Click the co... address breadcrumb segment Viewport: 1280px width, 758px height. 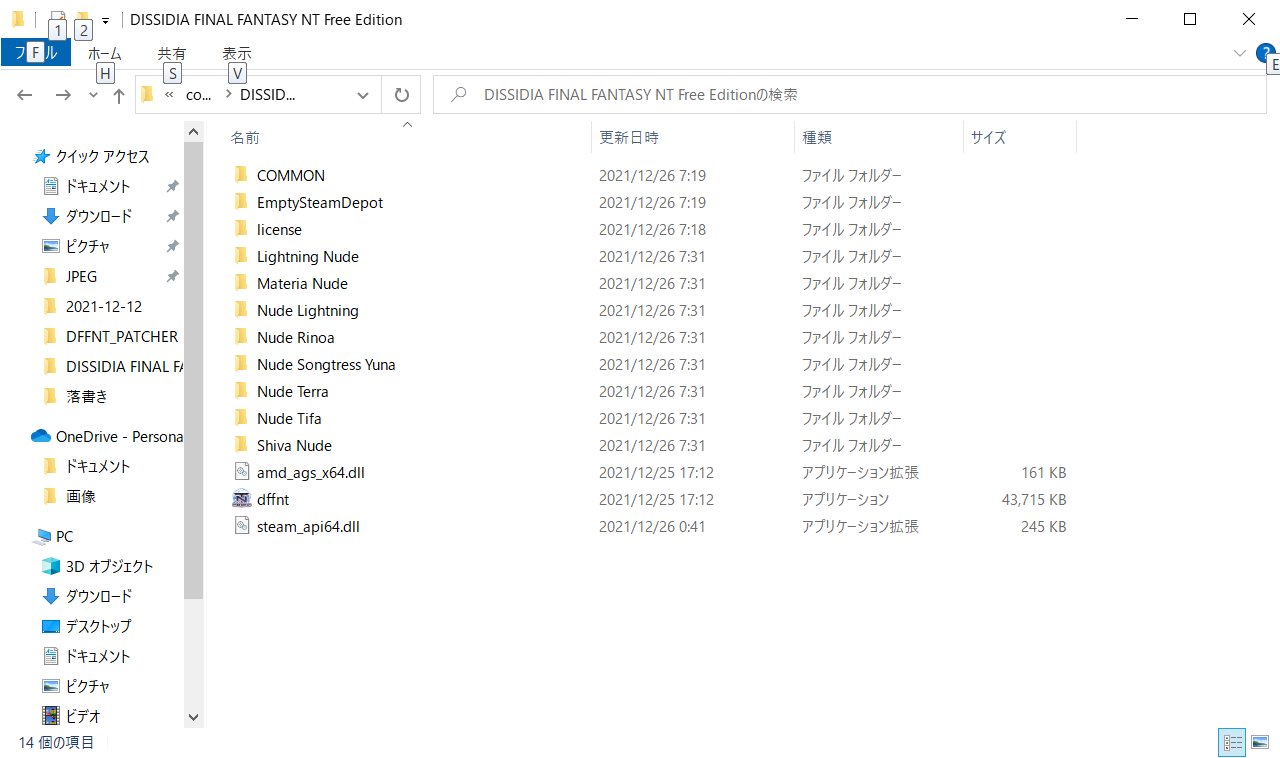point(199,95)
